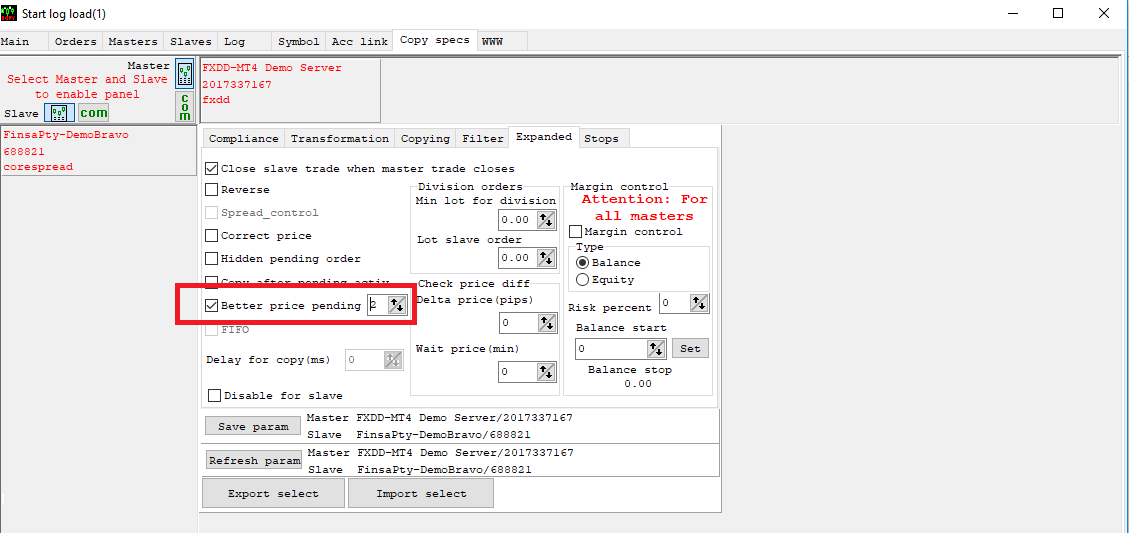This screenshot has width=1129, height=533.
Task: Click the Master terminal icon
Action: click(x=185, y=74)
